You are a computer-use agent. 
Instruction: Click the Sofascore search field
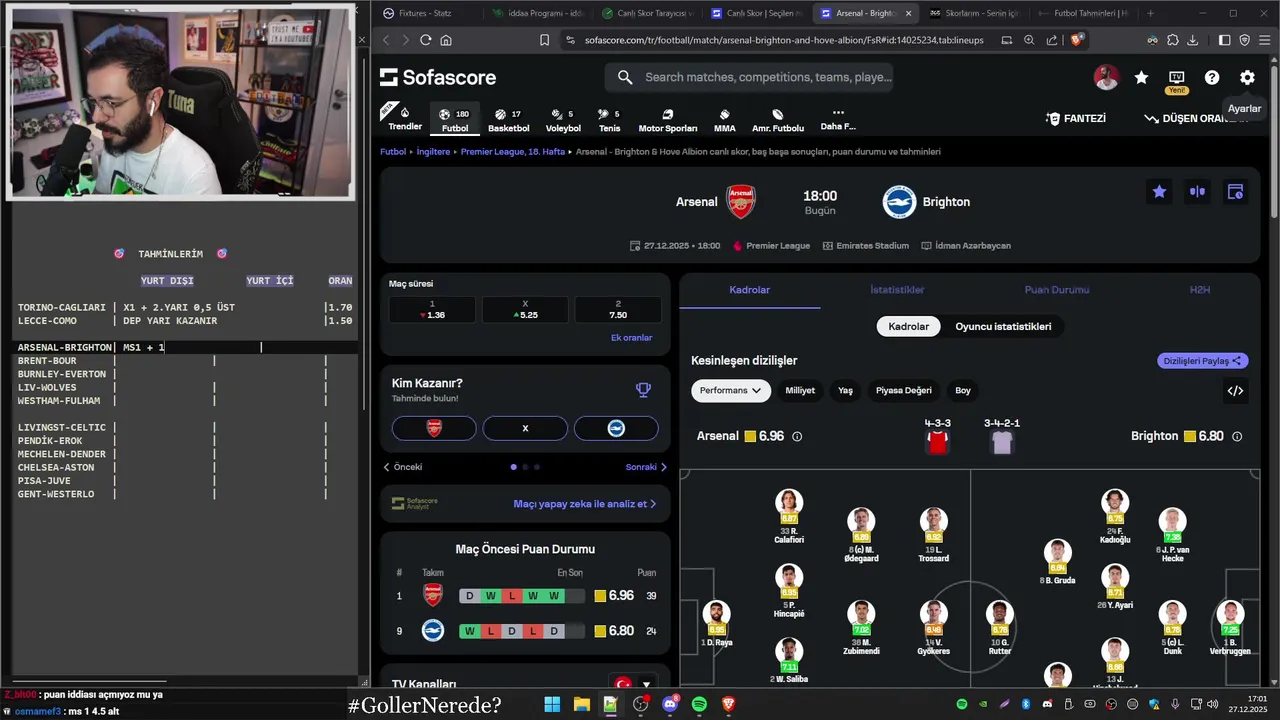749,77
